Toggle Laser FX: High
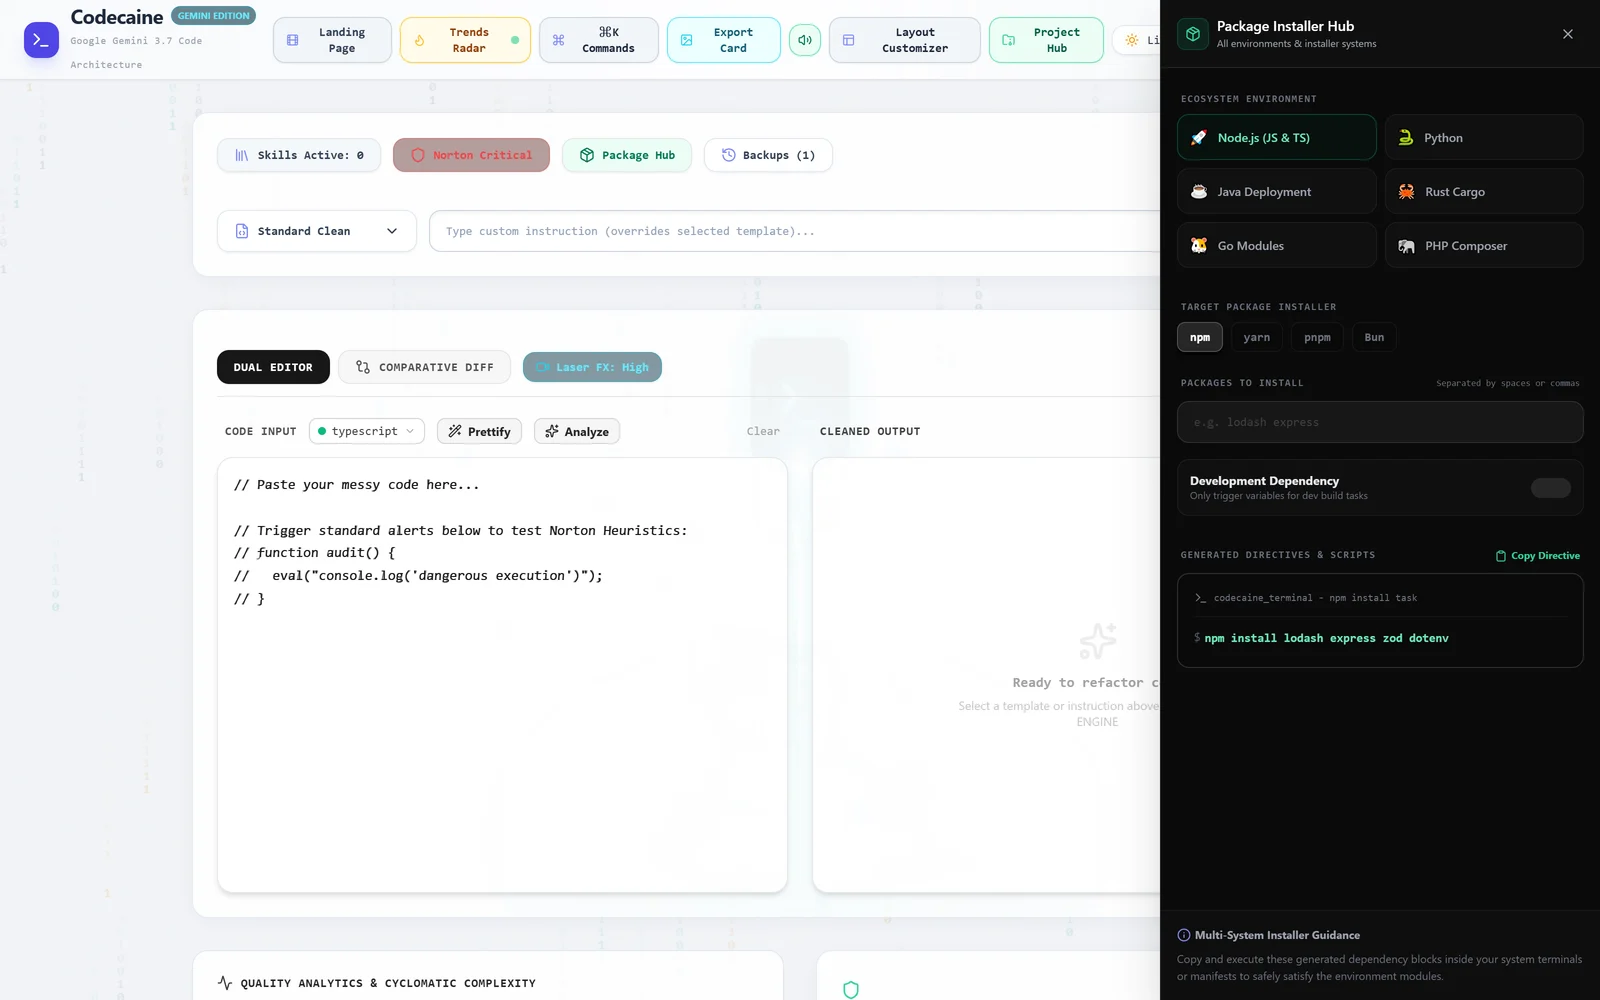This screenshot has width=1600, height=1000. 592,367
